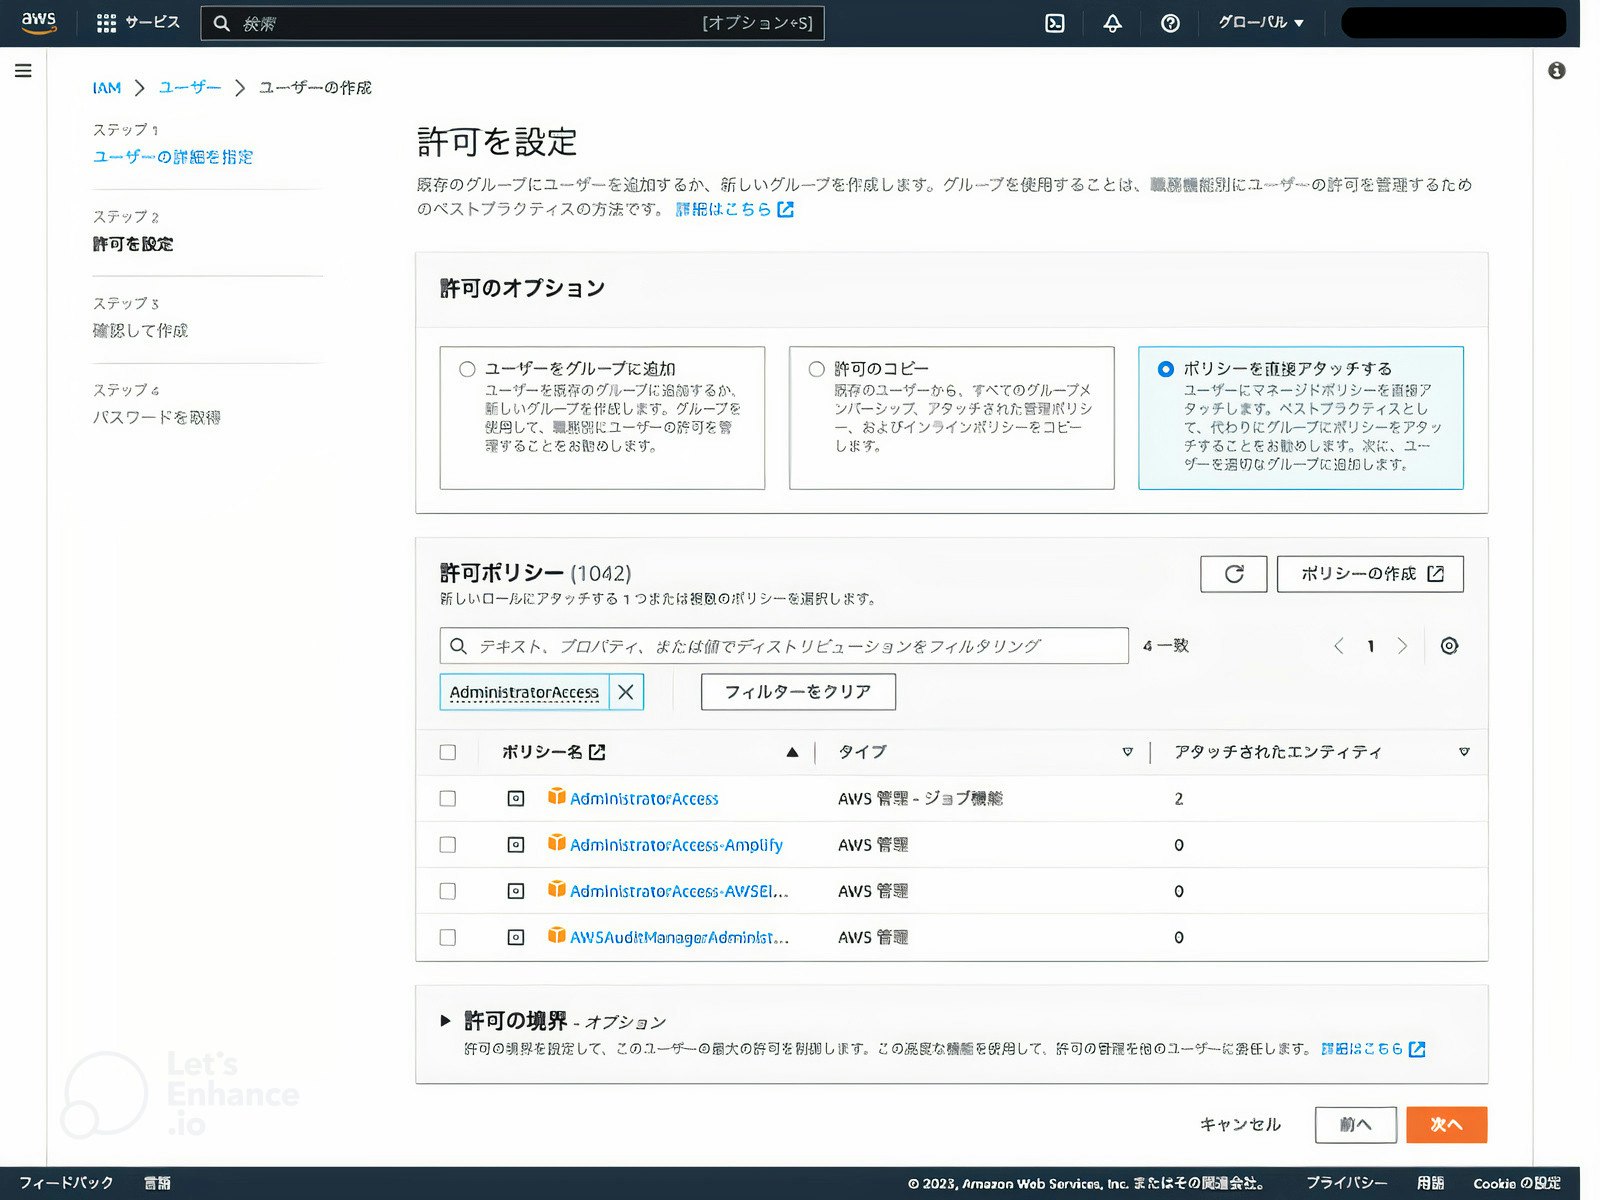Click the AdministratorAccess-AWSEl... policy box icon

click(x=557, y=889)
